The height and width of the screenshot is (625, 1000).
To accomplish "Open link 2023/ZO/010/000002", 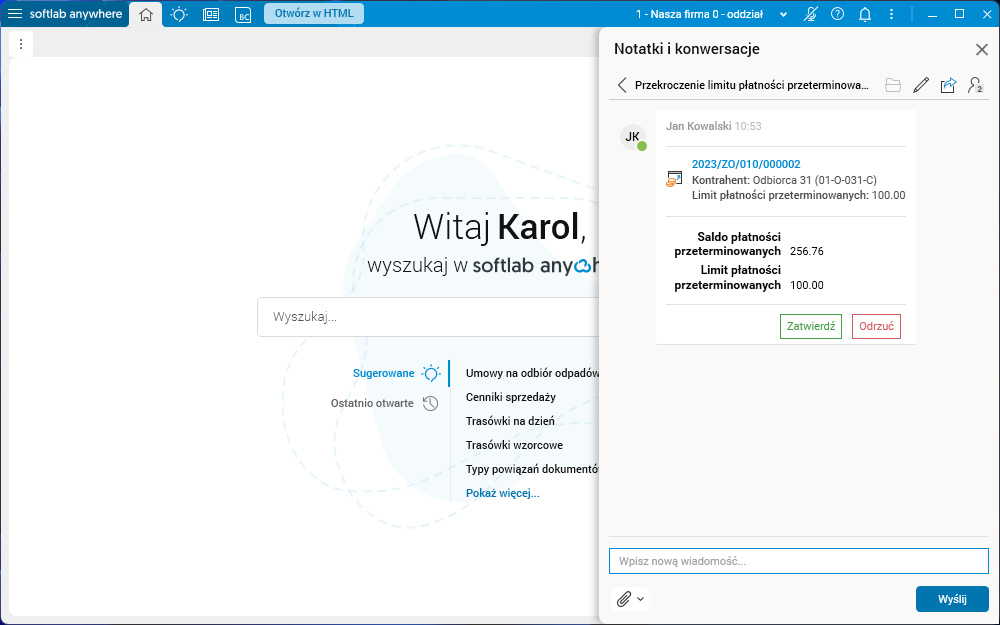I will [x=745, y=163].
